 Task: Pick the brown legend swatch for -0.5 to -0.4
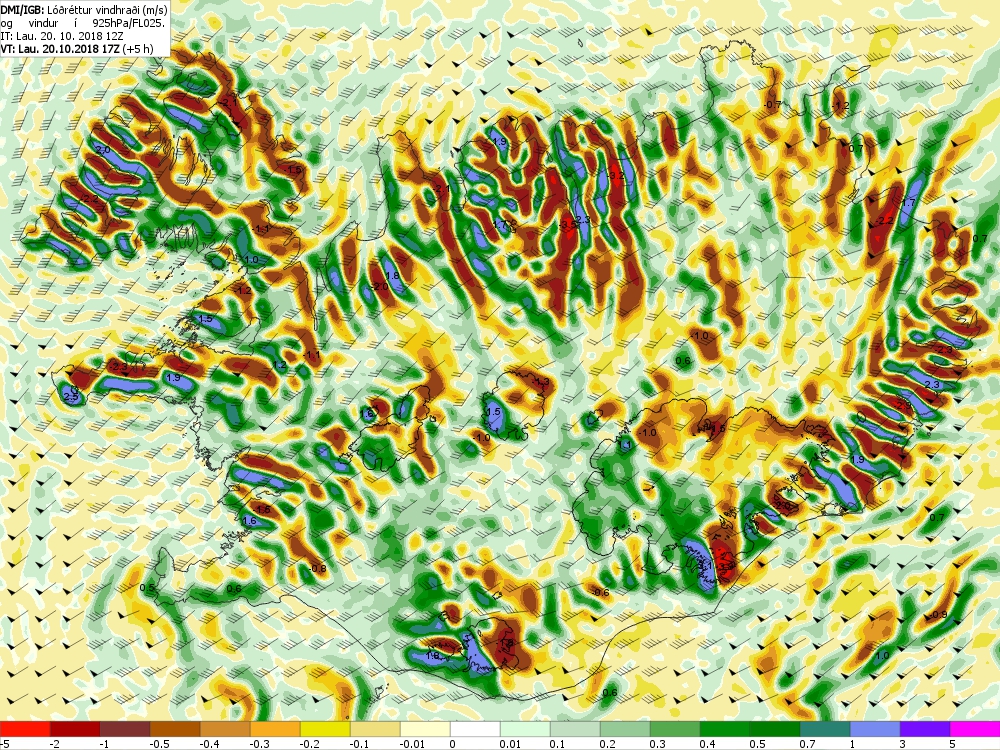point(175,729)
